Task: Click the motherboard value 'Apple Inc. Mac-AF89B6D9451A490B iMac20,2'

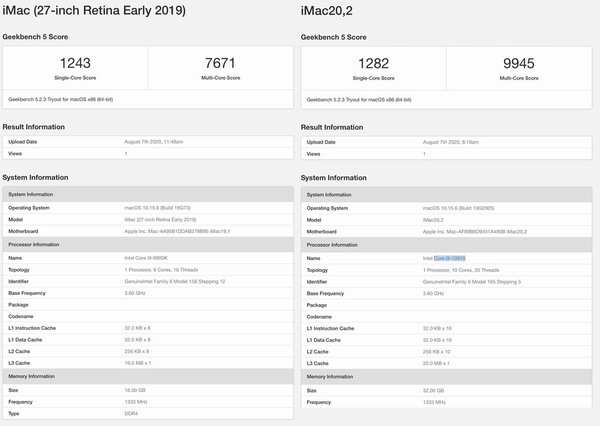Action: pos(475,232)
